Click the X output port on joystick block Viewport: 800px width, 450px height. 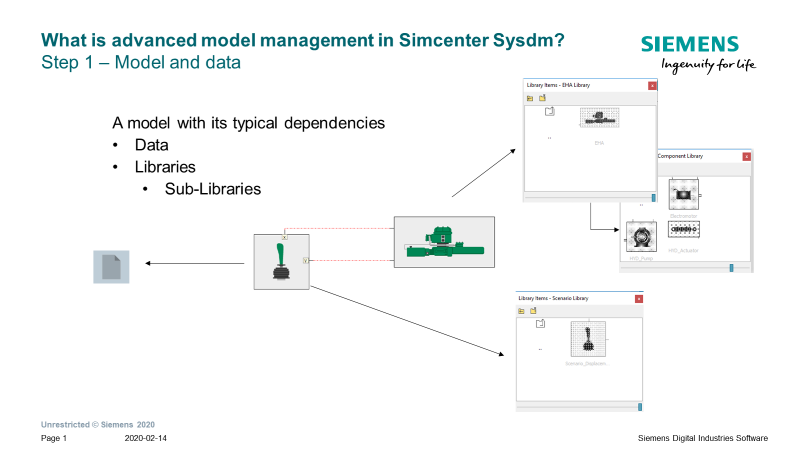[285, 237]
